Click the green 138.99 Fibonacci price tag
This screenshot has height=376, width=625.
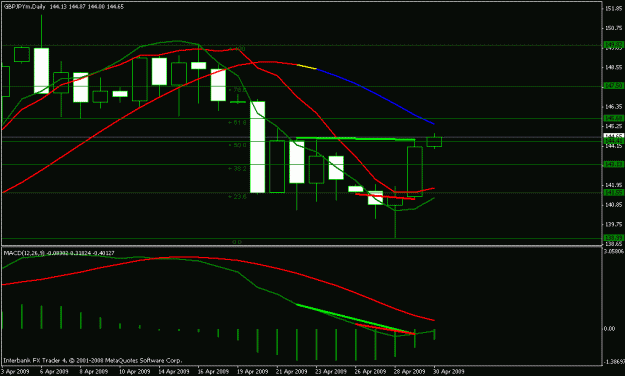pos(614,238)
